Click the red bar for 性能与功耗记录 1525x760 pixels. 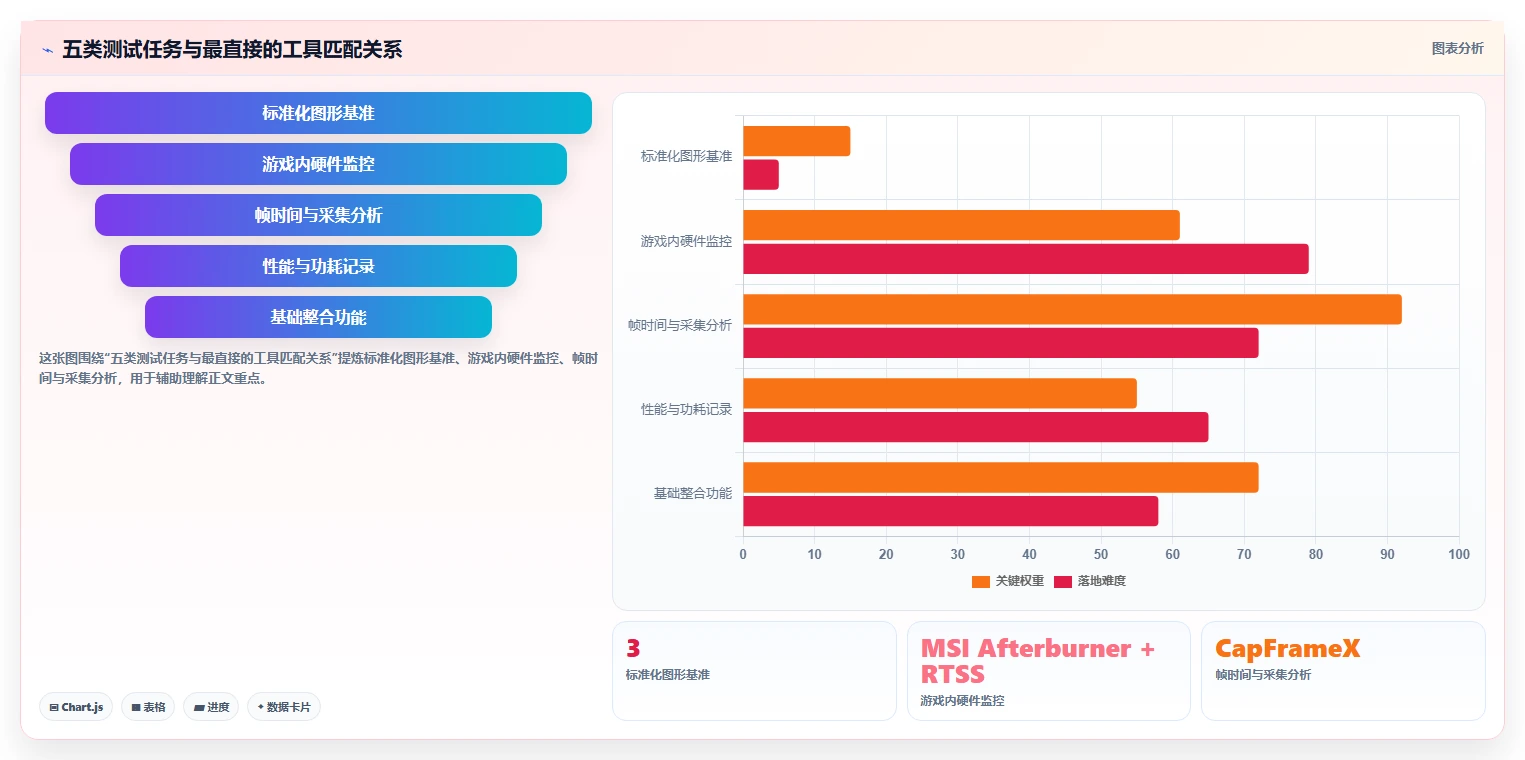pos(976,427)
